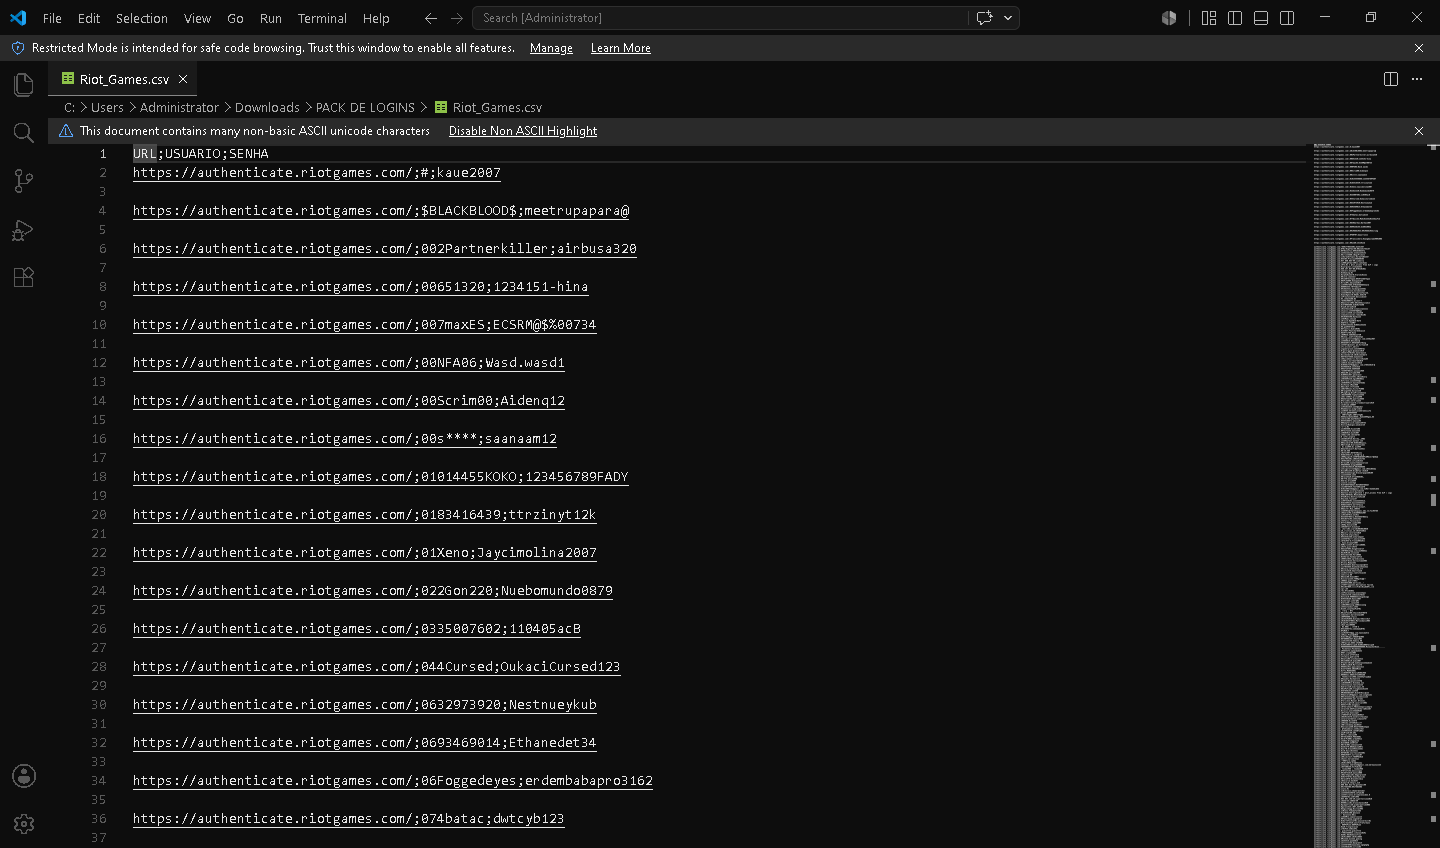The width and height of the screenshot is (1440, 848).
Task: Open the Copilot chat icon
Action: tap(985, 18)
